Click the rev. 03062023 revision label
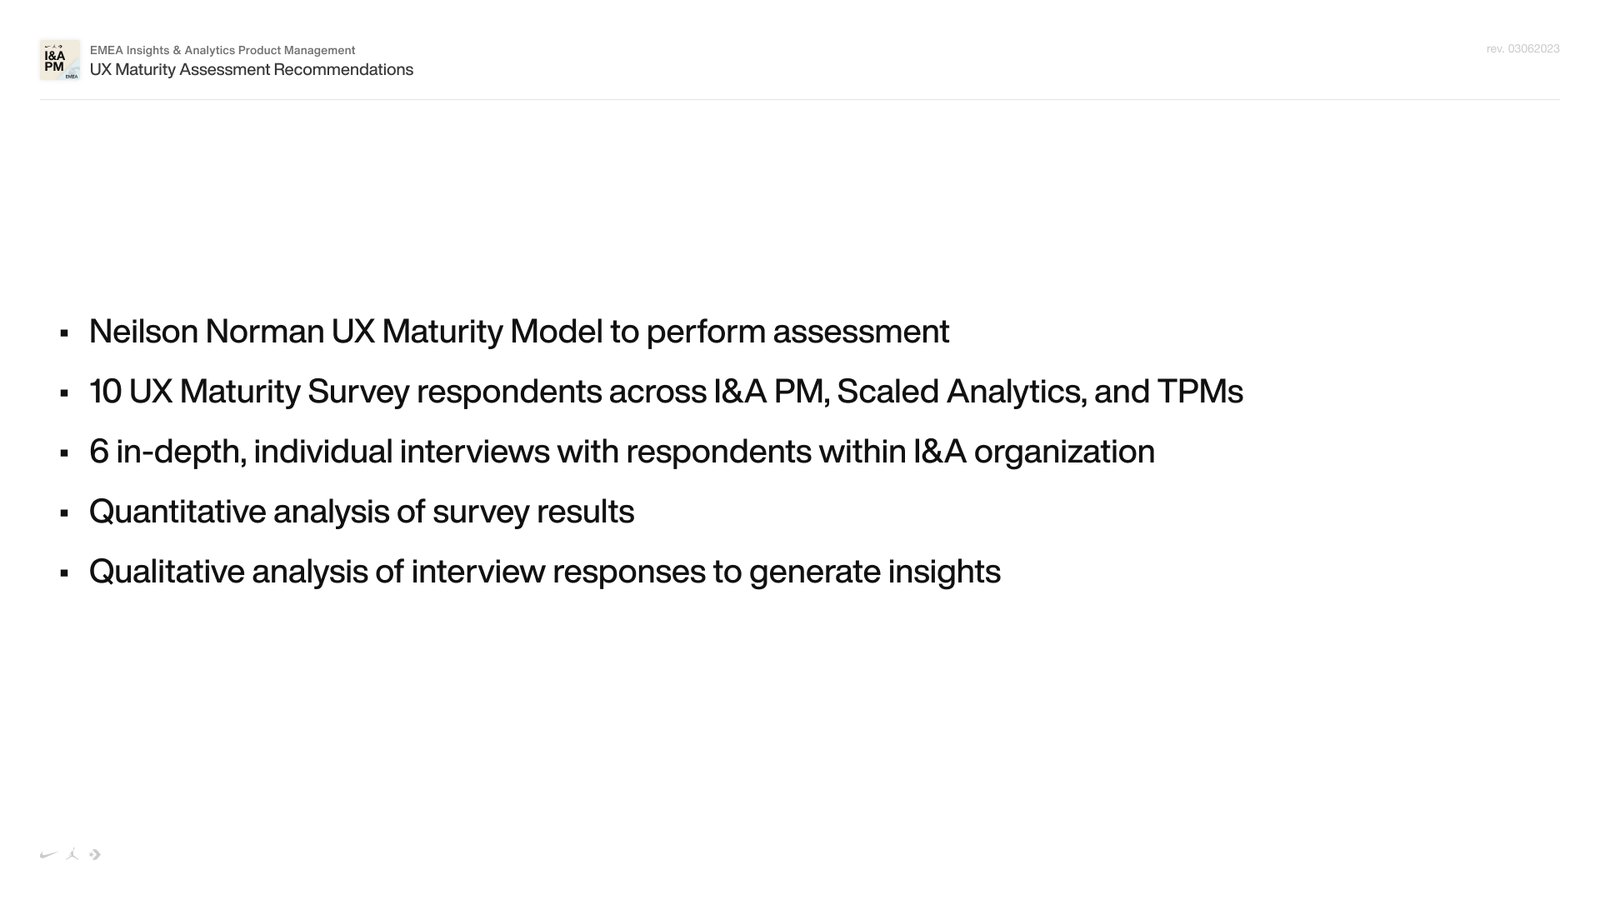This screenshot has height=900, width=1600. 1522,49
